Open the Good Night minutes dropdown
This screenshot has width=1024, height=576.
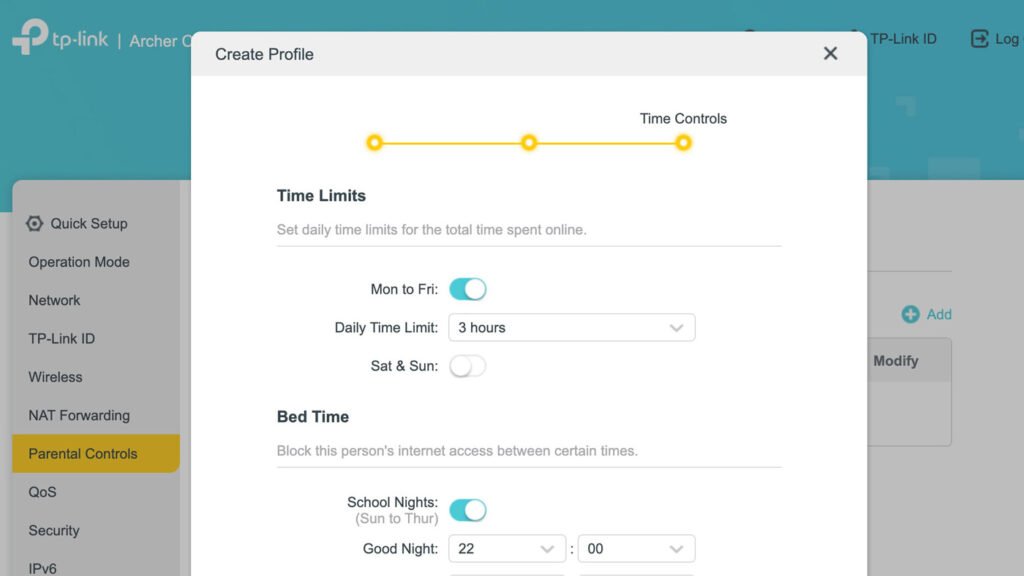[x=636, y=548]
